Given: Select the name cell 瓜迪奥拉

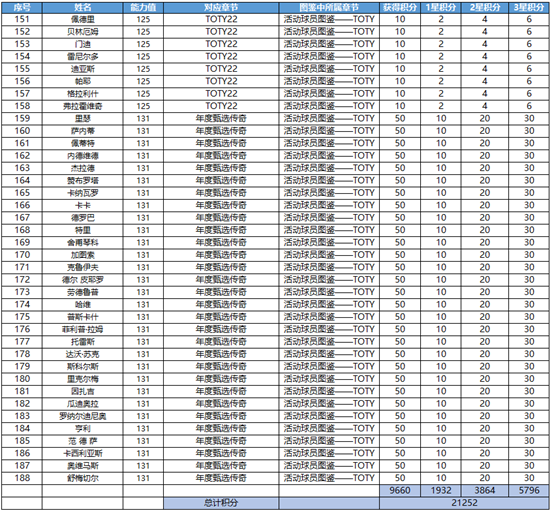Looking at the screenshot, I should click(x=83, y=403).
